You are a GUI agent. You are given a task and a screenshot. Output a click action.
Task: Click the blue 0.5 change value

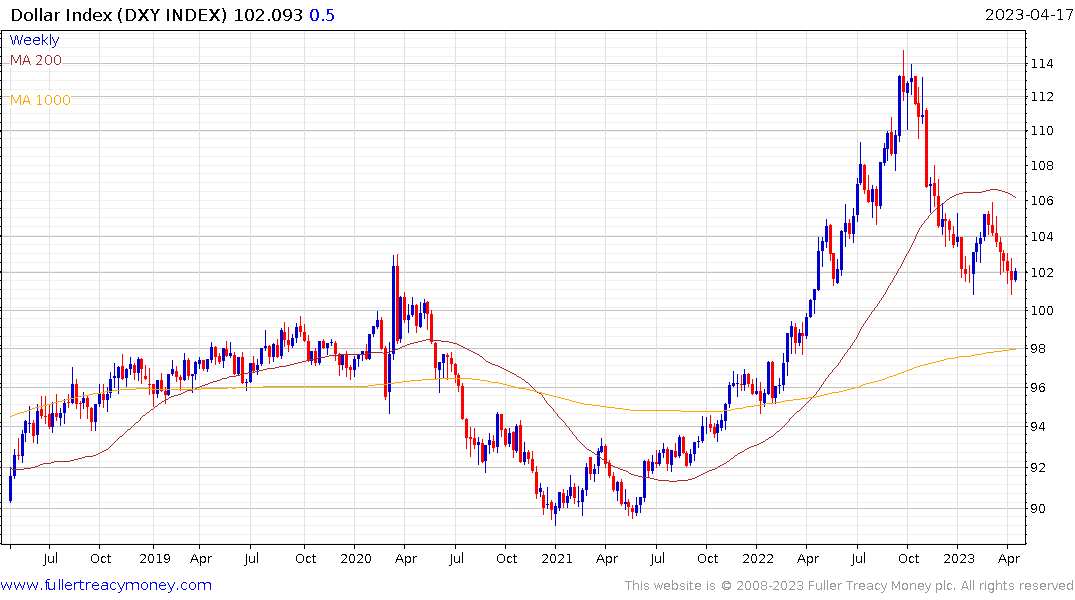(322, 15)
